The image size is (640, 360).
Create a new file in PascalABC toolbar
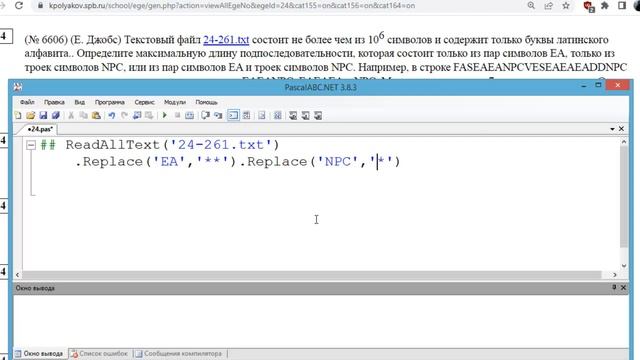18,116
